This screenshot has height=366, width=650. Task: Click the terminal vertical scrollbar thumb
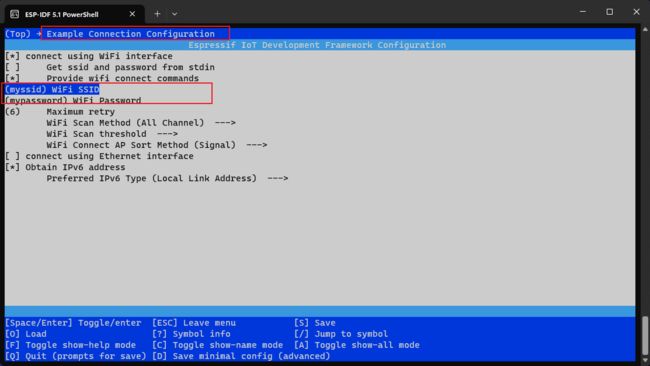click(645, 335)
